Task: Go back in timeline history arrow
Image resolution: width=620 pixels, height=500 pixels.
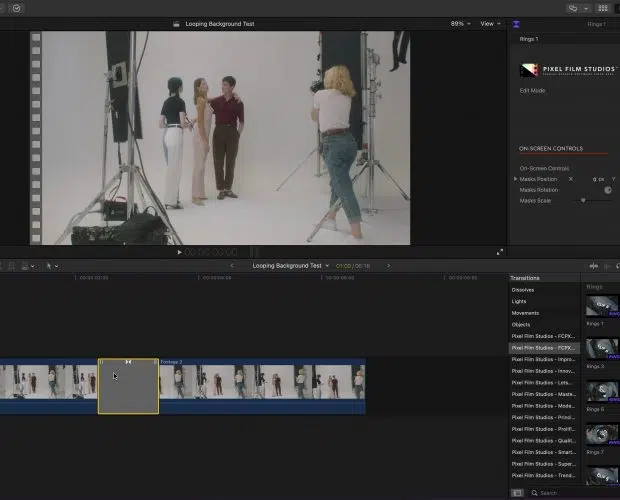Action: [x=232, y=266]
